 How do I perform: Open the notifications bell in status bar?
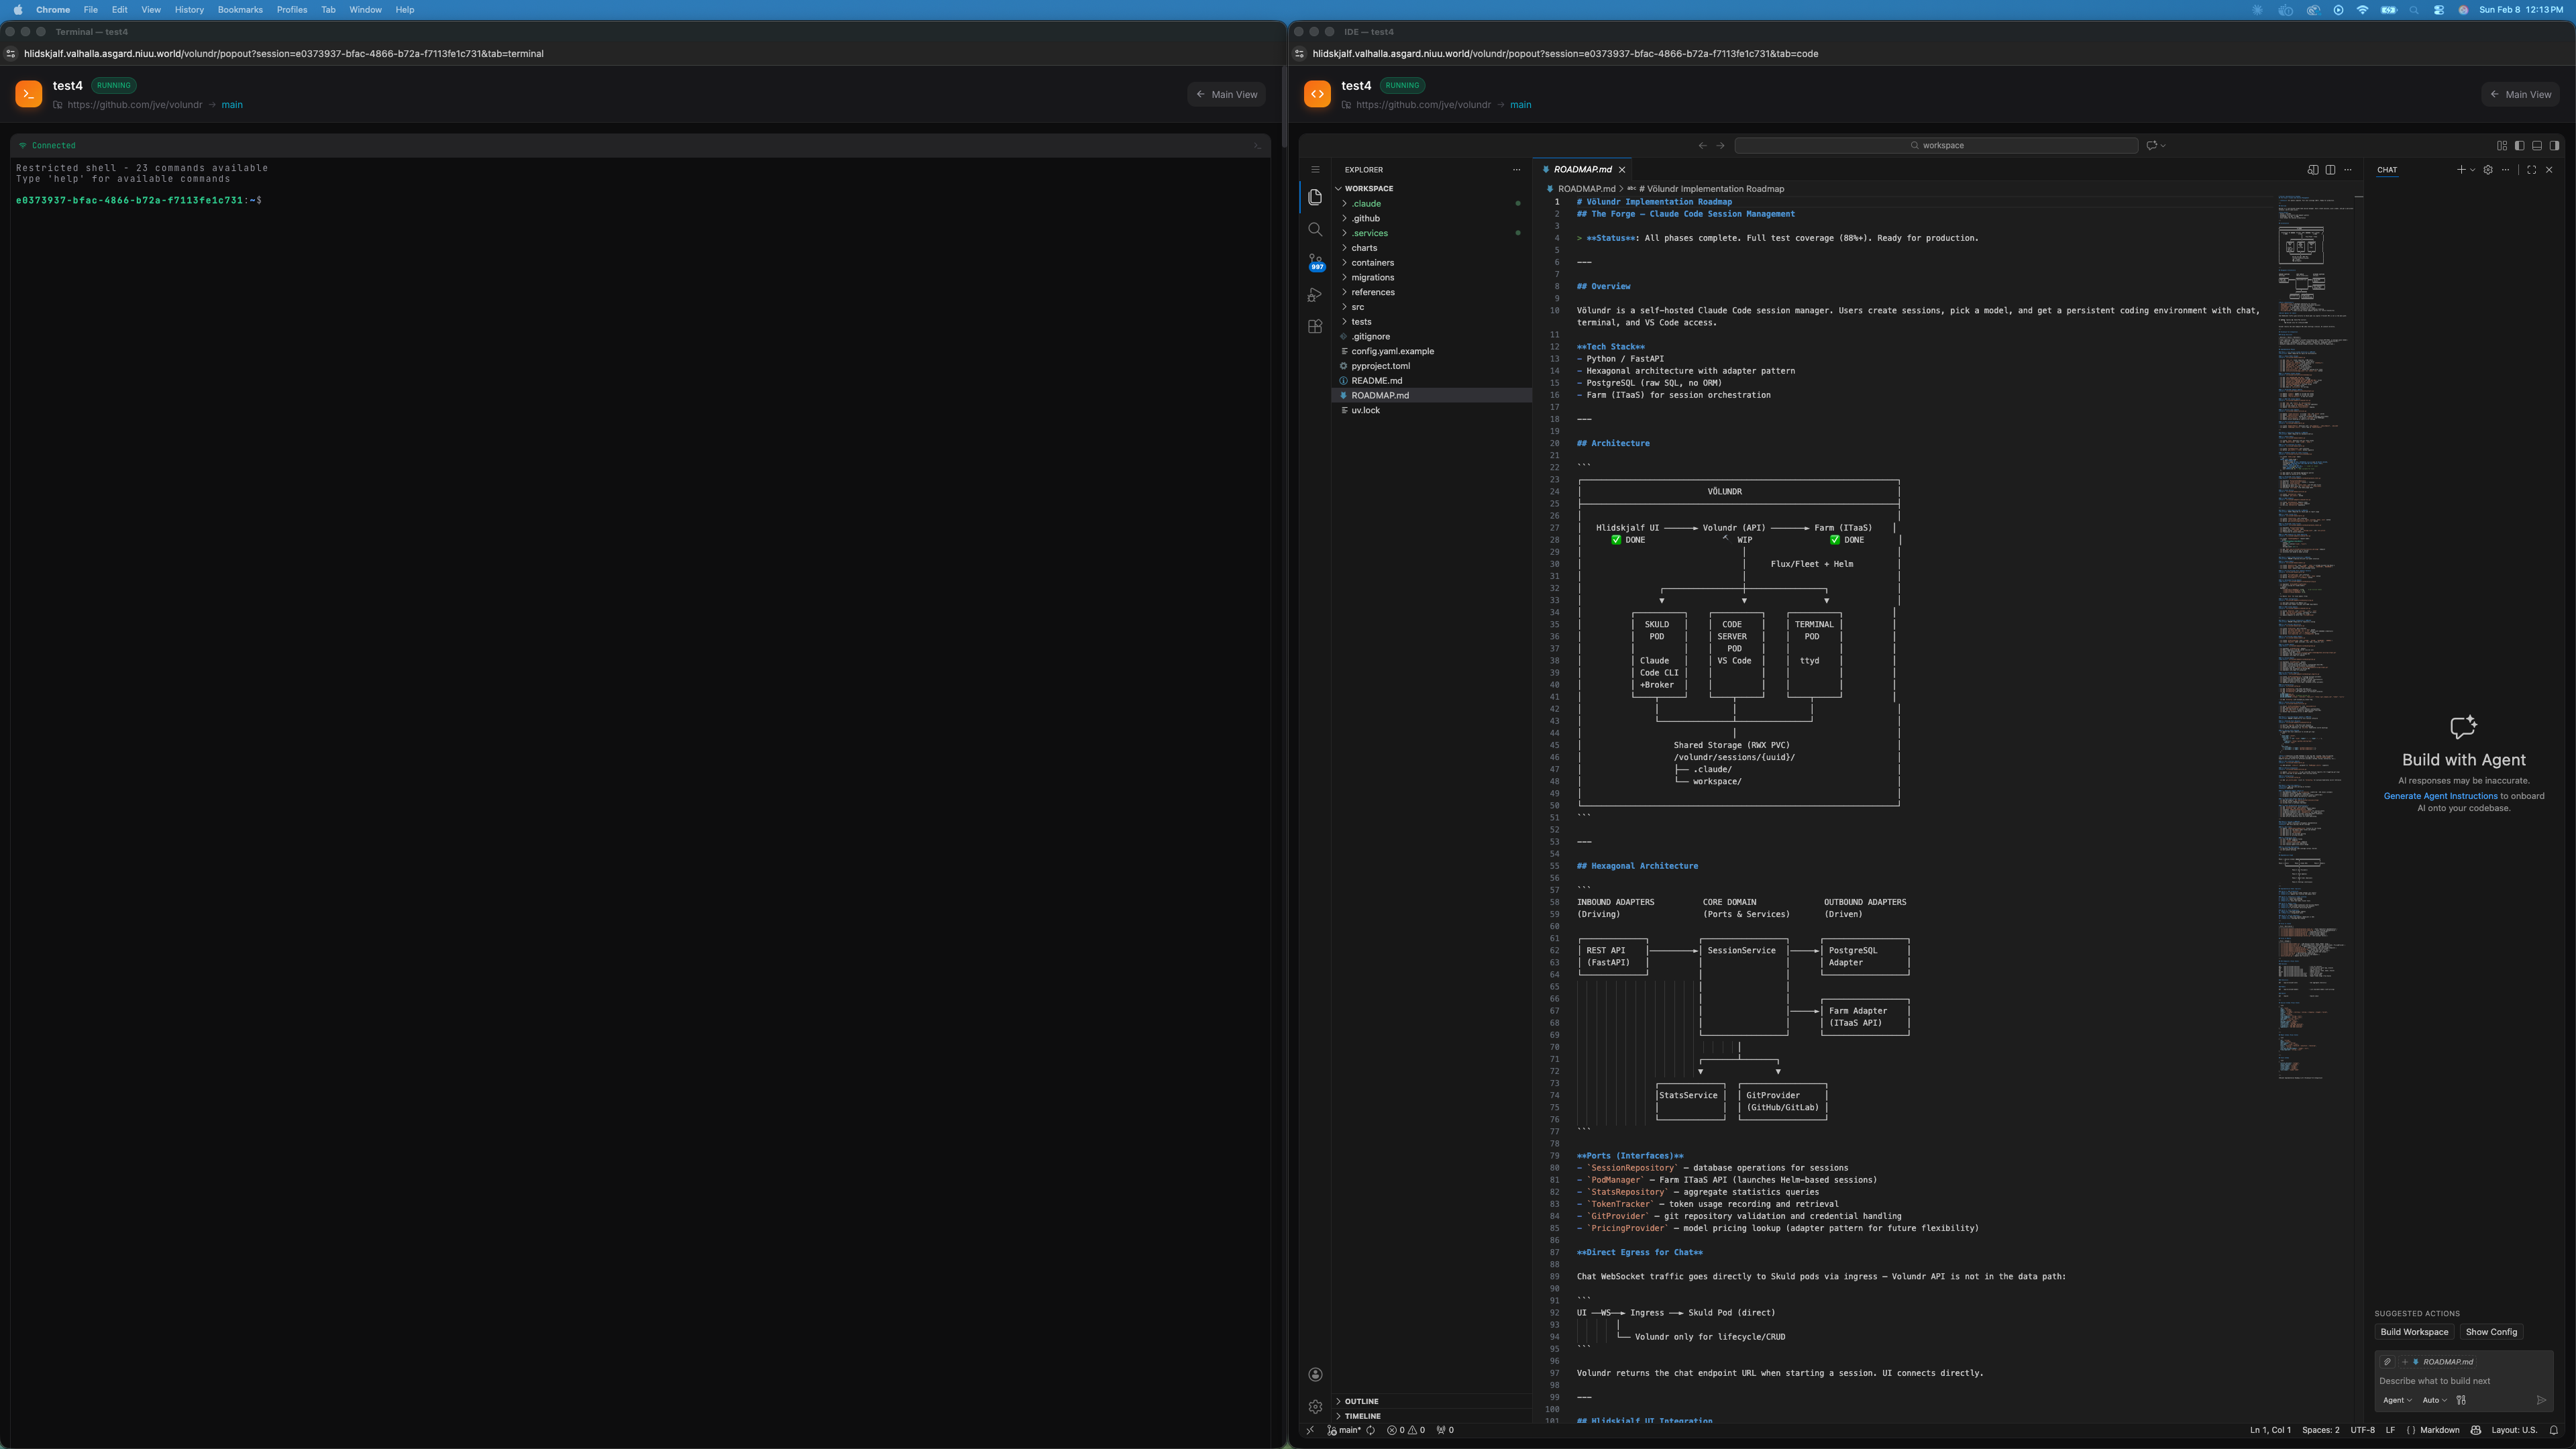2553,1430
